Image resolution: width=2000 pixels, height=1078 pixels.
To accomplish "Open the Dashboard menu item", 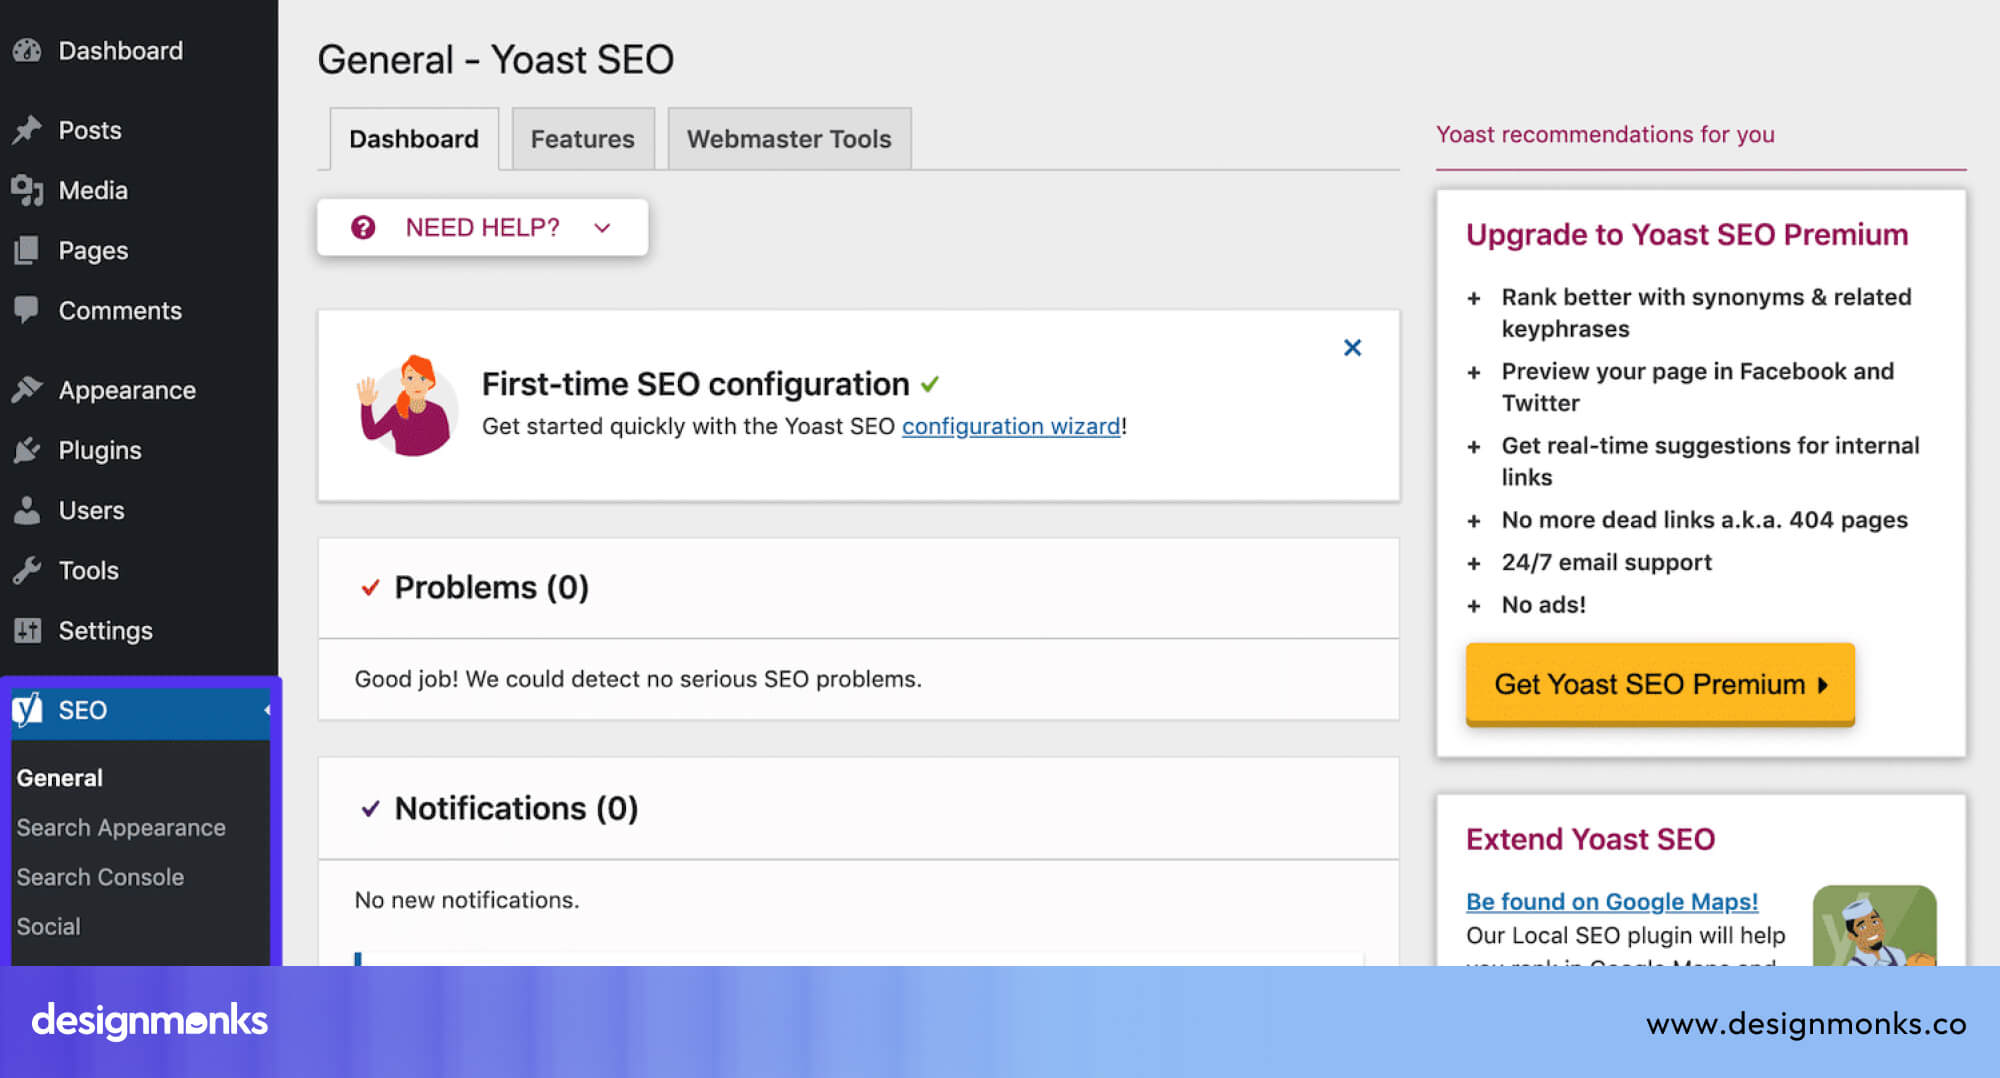I will (x=121, y=51).
